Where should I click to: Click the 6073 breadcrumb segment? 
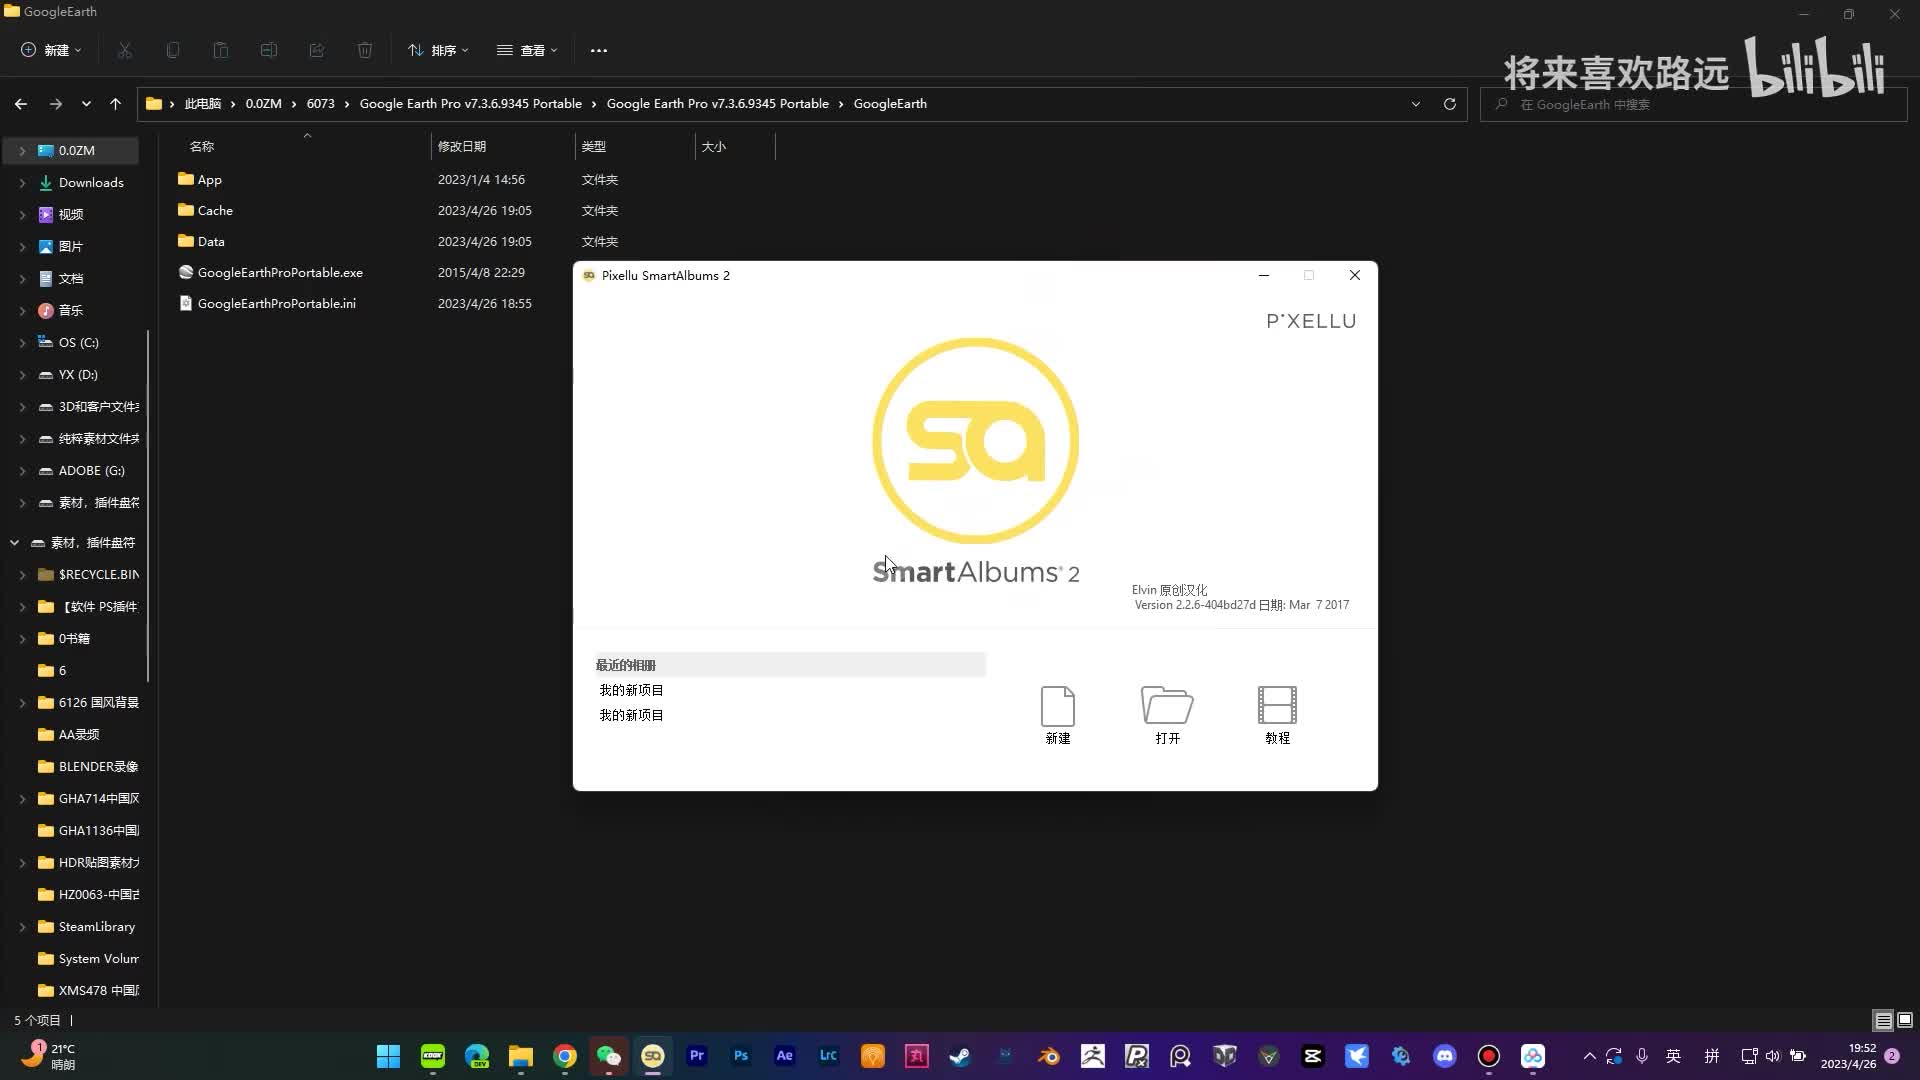[x=320, y=104]
